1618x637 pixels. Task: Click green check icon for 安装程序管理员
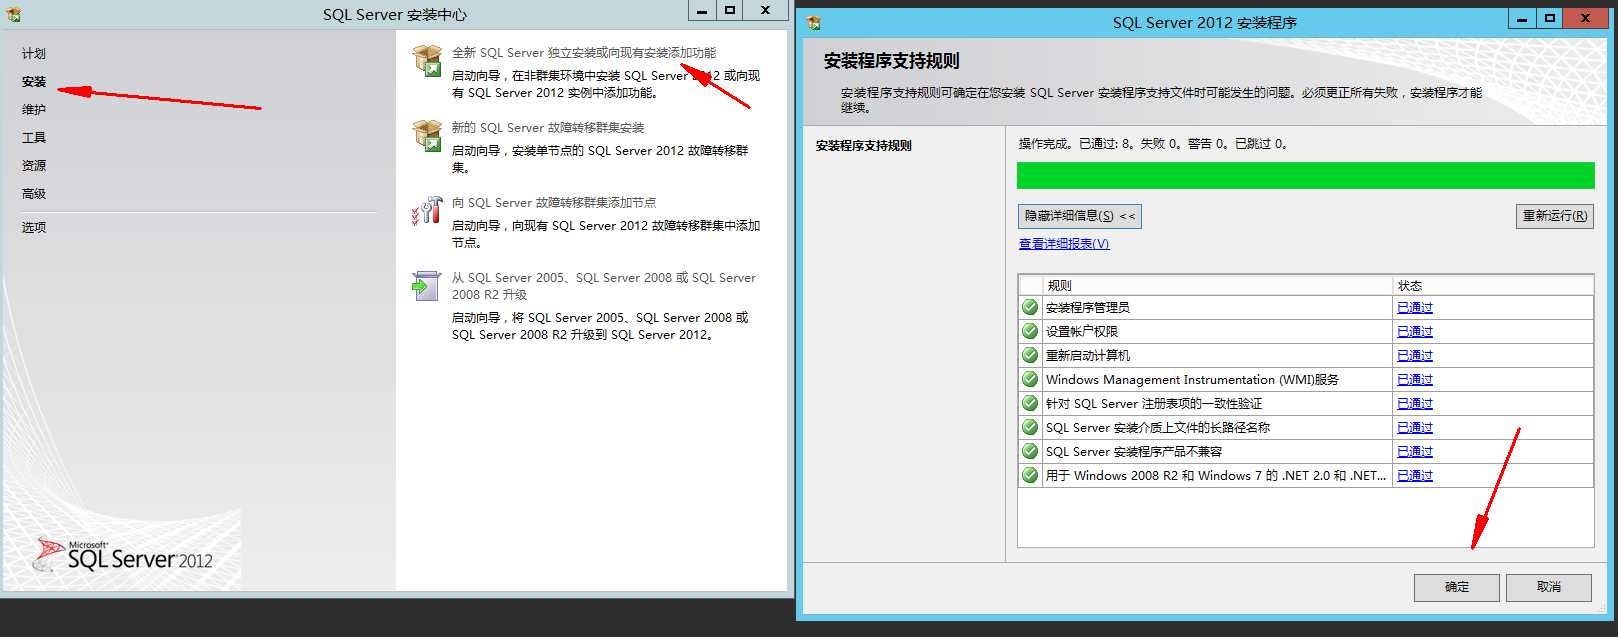click(1030, 307)
